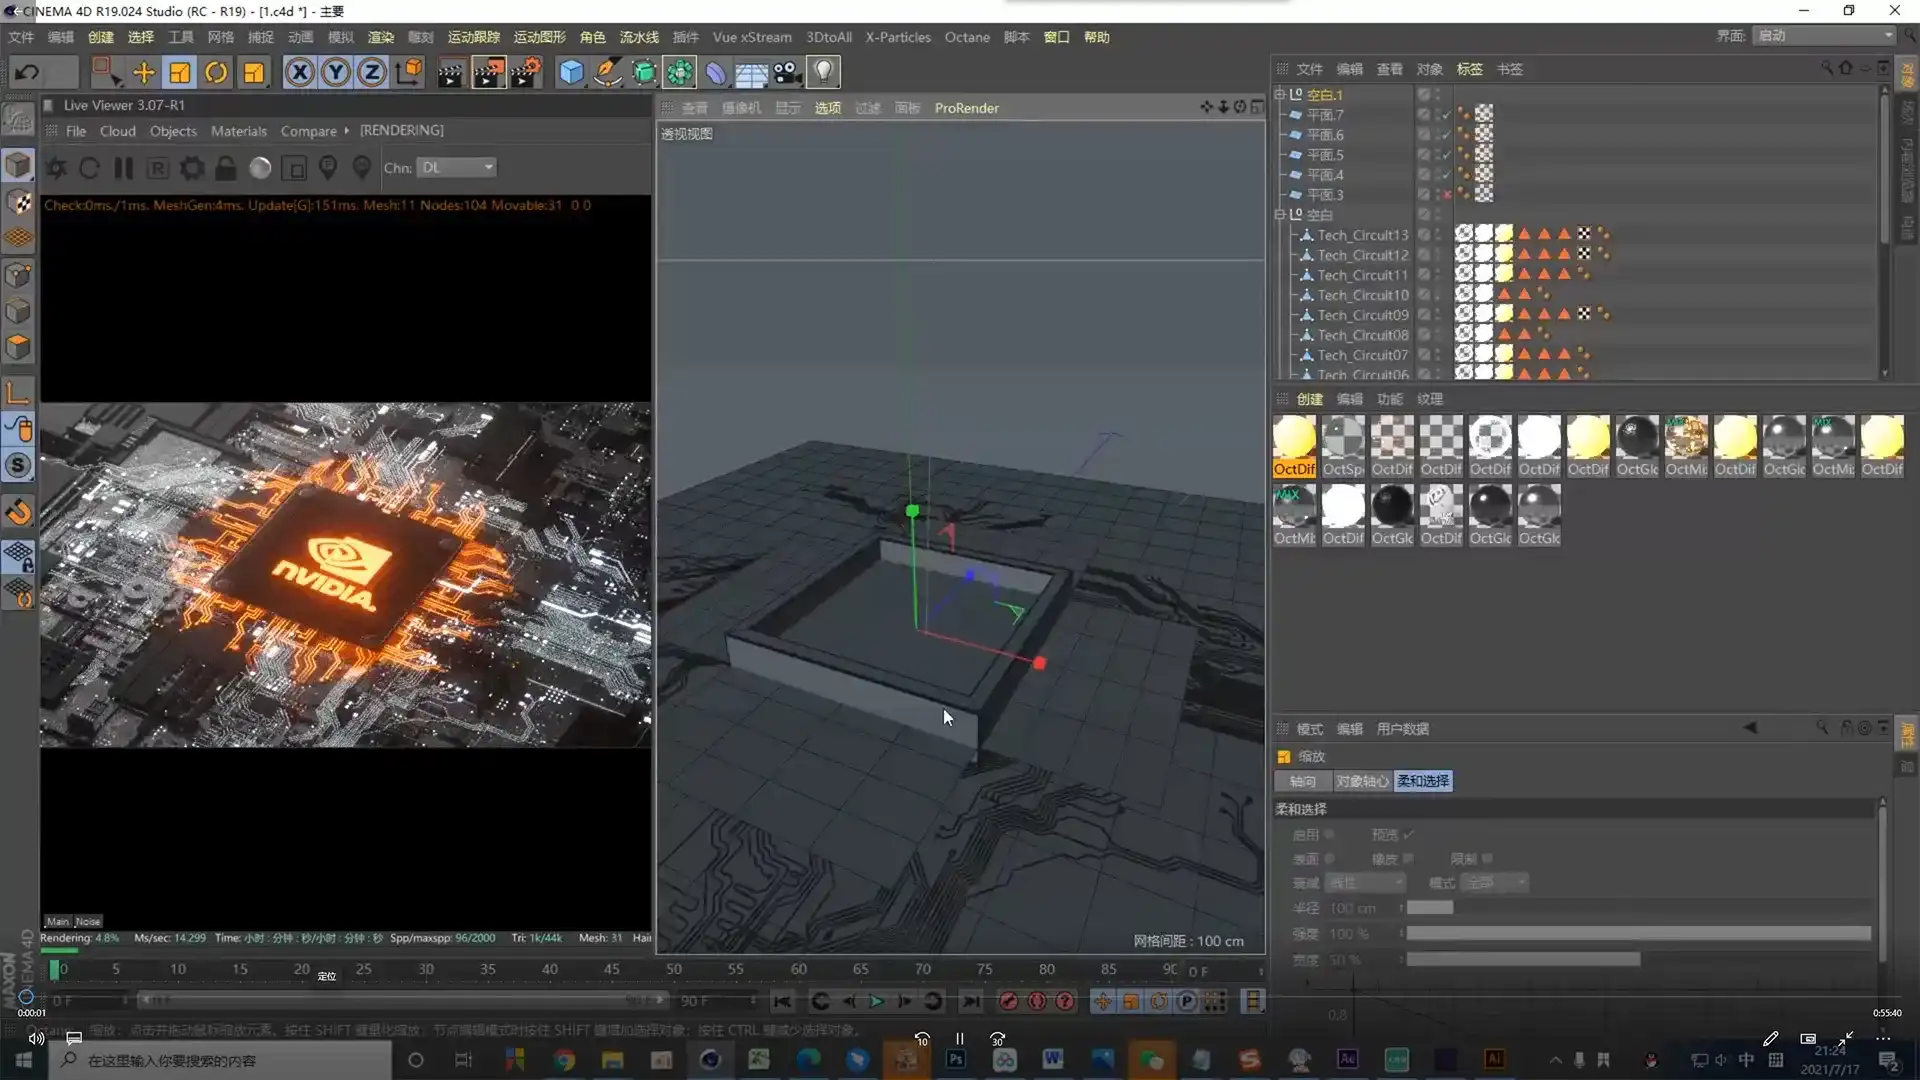The image size is (1920, 1080).
Task: Pause the render in Live Viewer
Action: pyautogui.click(x=123, y=167)
